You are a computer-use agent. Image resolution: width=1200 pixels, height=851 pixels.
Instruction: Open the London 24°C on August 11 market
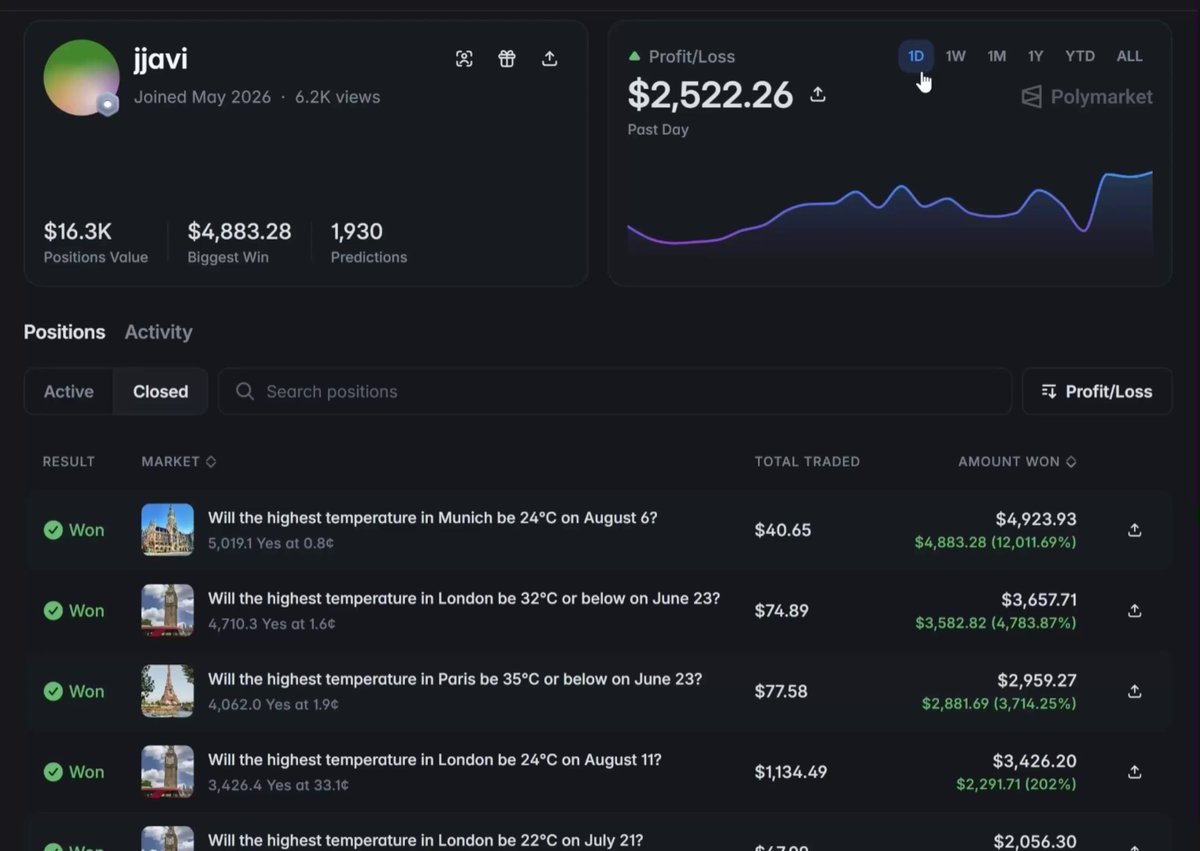coord(435,760)
